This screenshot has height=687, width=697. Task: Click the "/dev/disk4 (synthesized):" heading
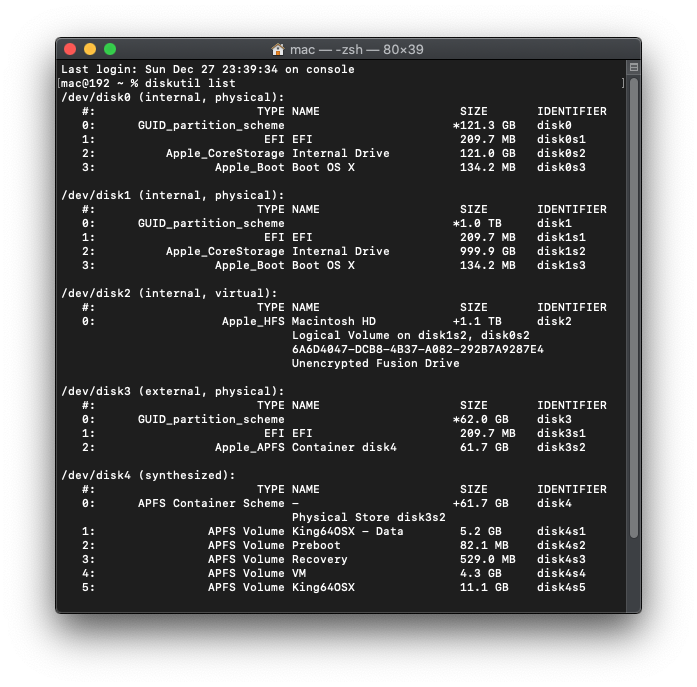[148, 475]
